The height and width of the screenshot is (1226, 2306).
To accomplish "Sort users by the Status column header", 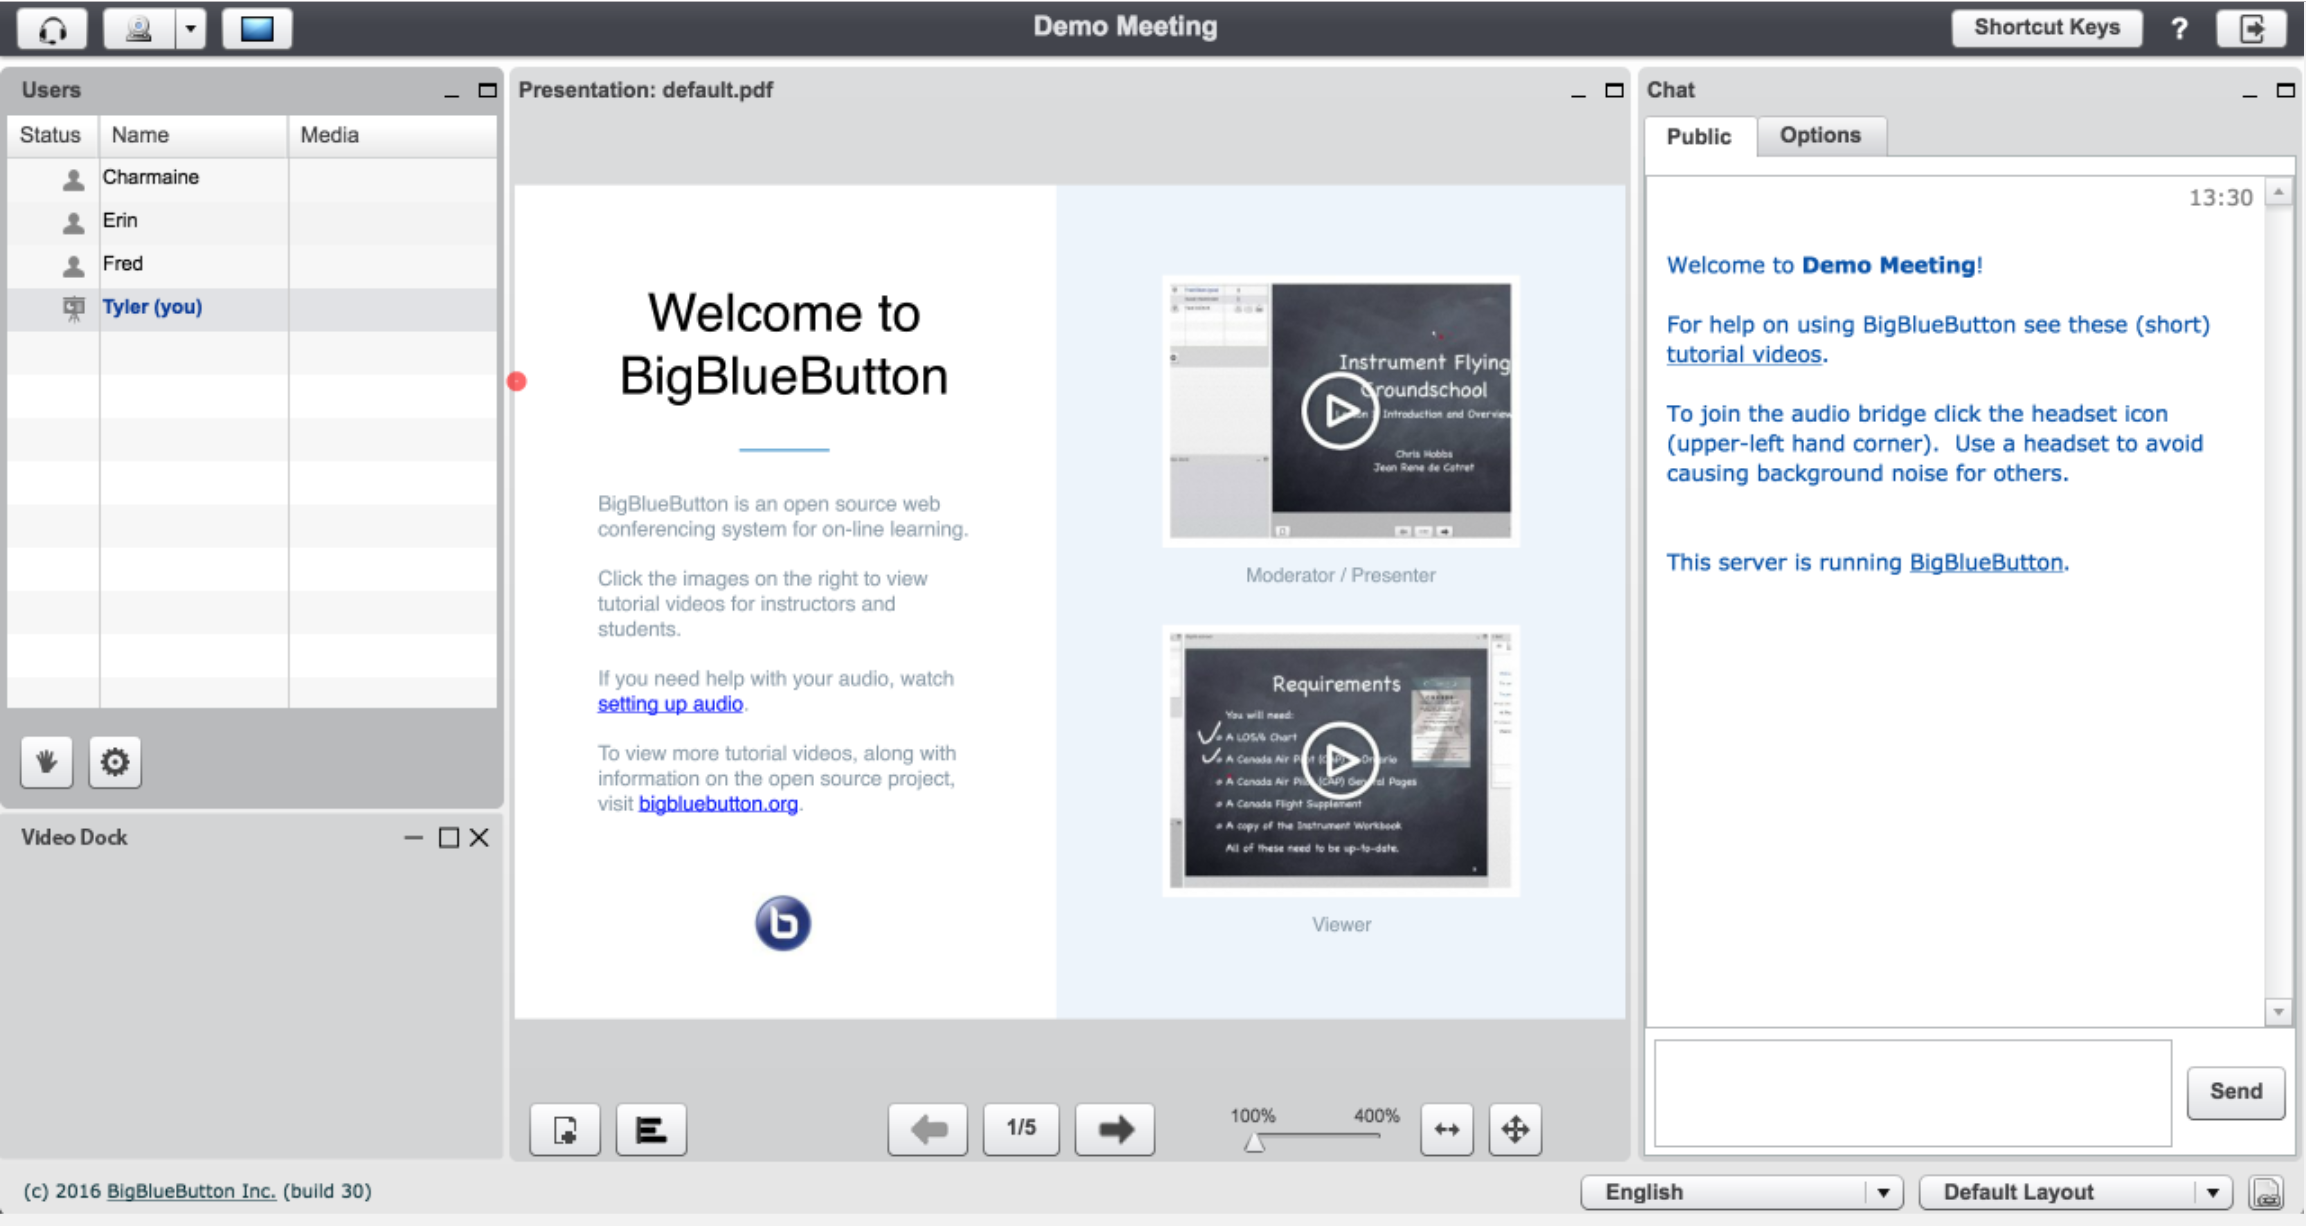I will tap(53, 135).
